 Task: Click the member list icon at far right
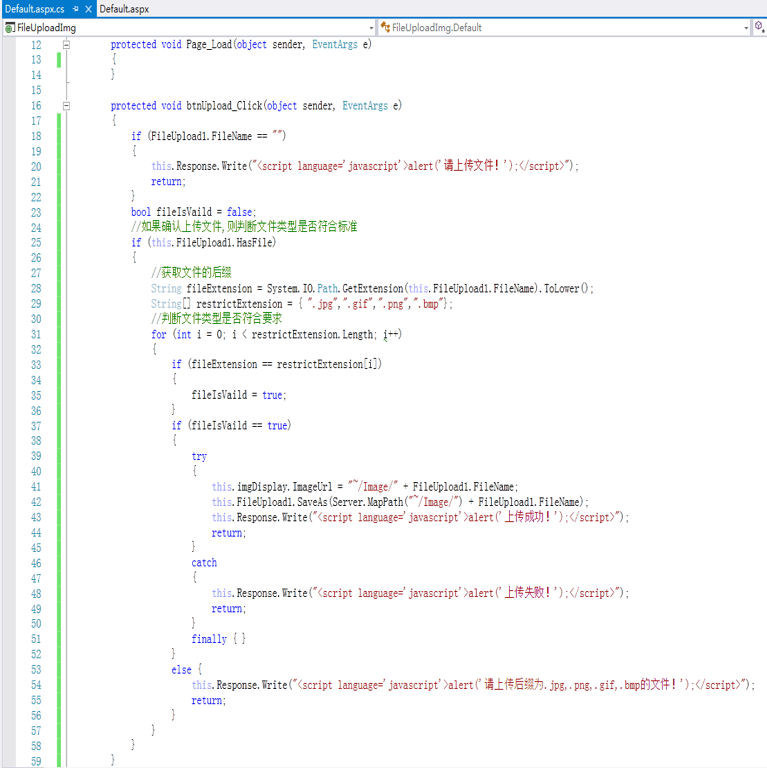[x=760, y=27]
